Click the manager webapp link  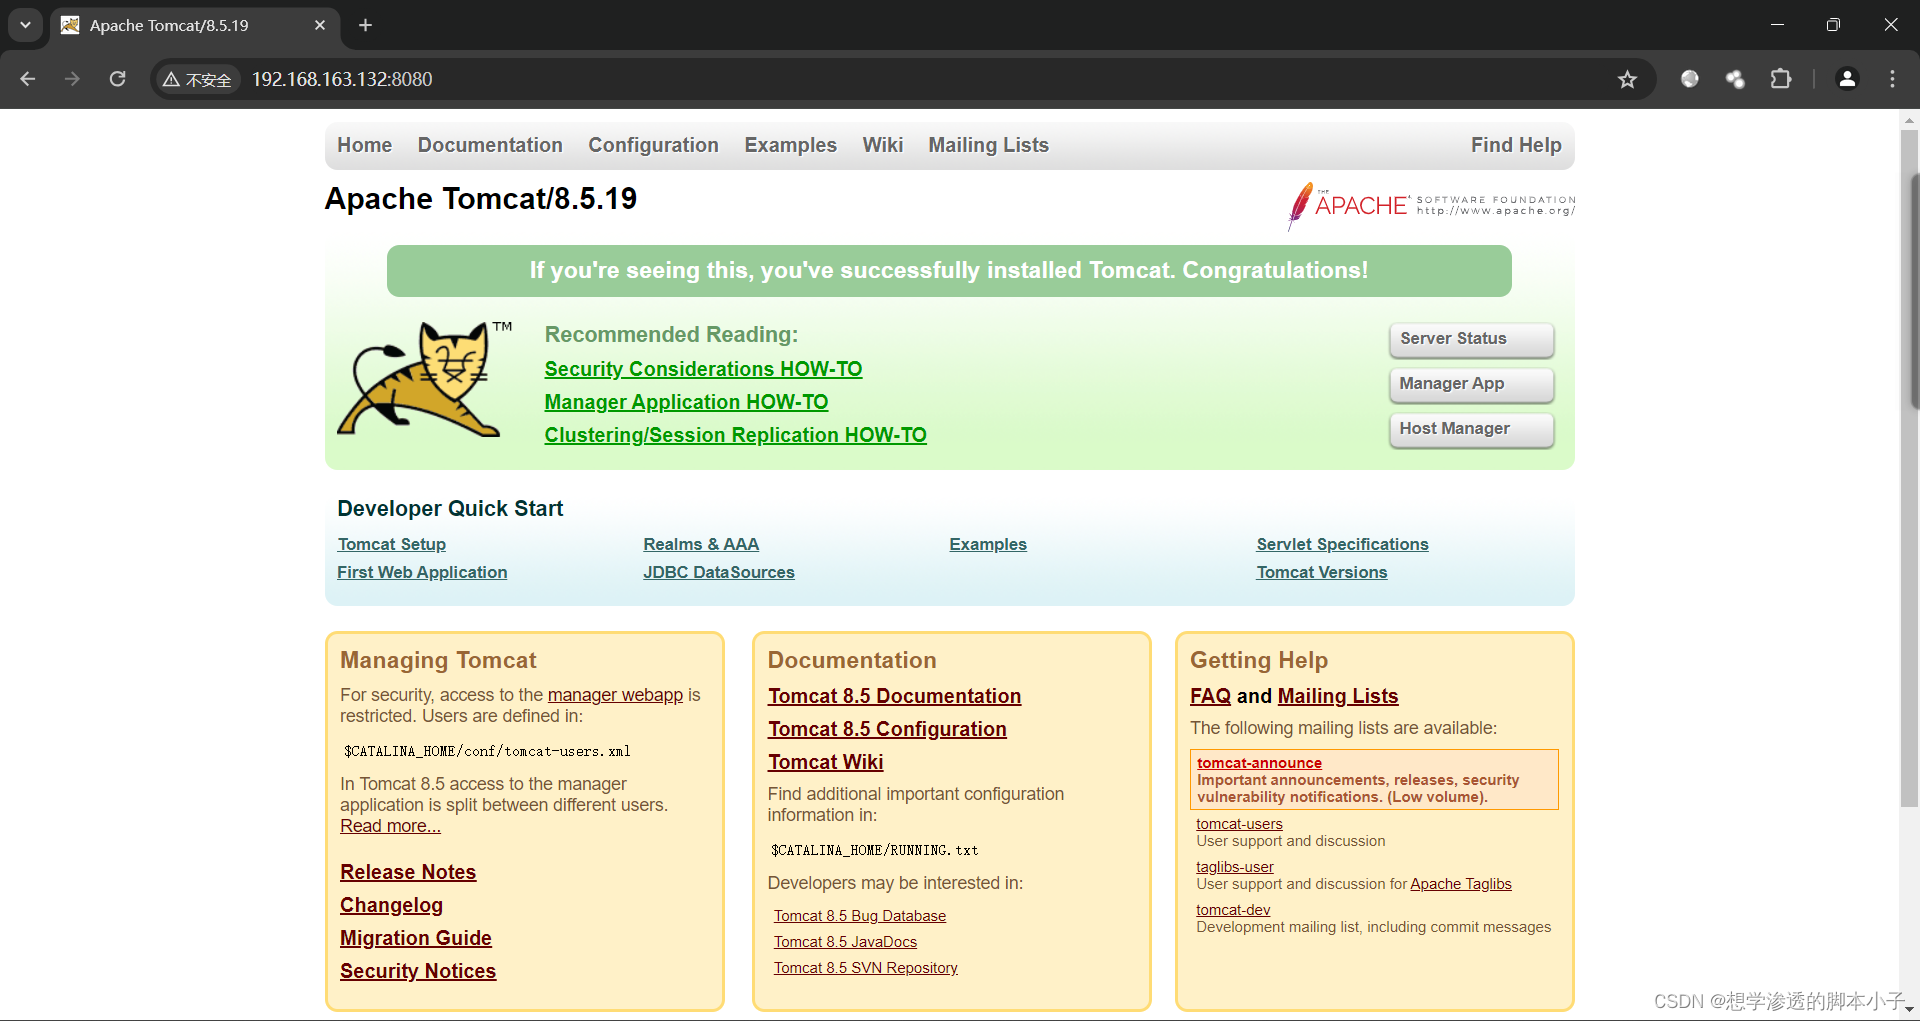pos(615,695)
